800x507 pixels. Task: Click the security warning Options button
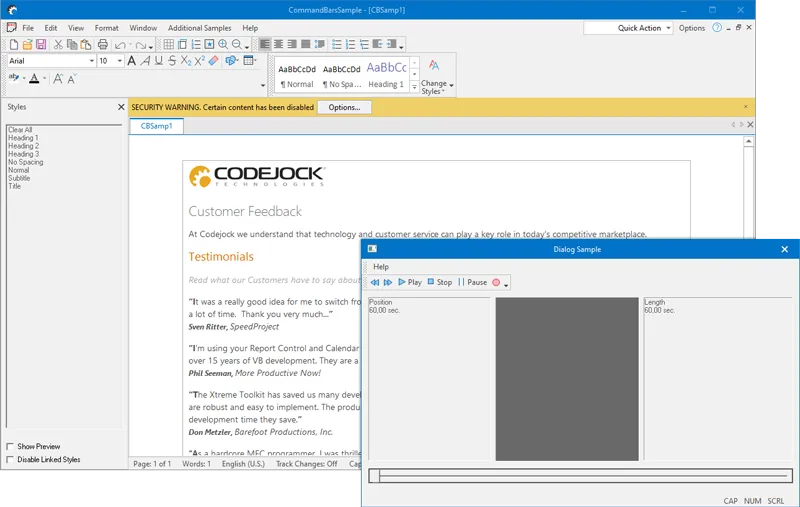coord(344,107)
